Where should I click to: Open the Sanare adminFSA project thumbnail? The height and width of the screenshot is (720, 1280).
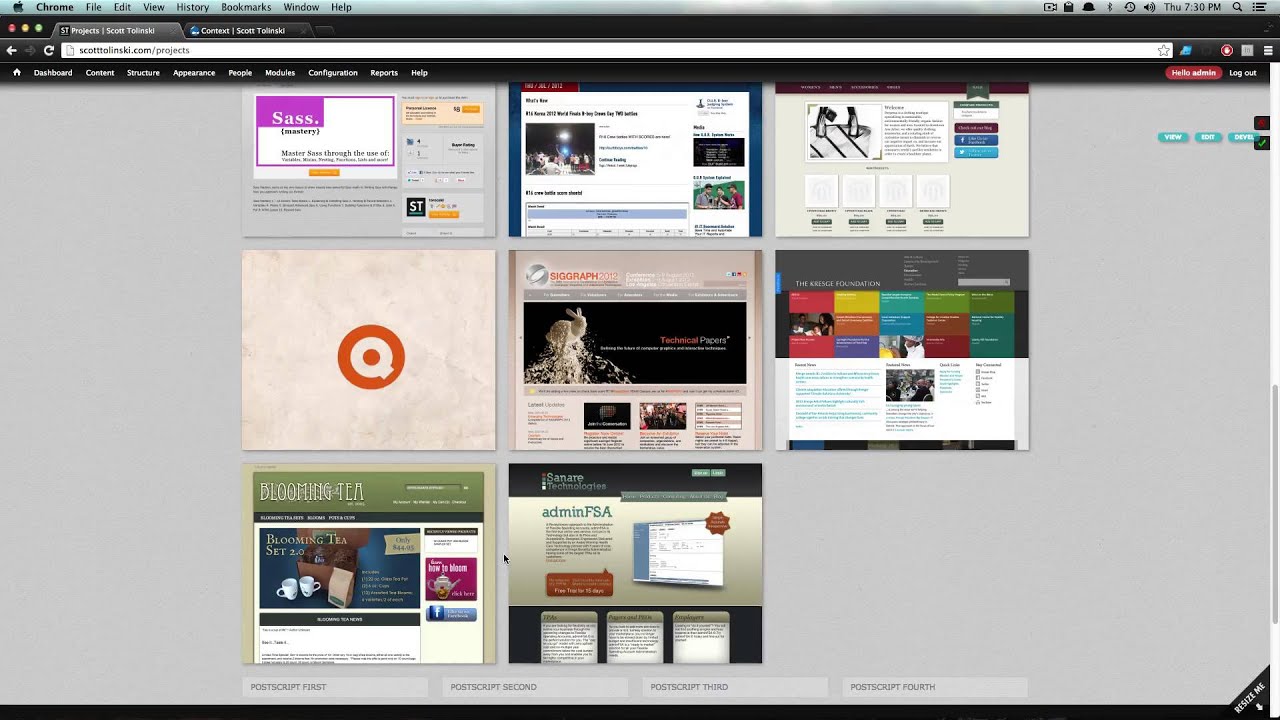pos(635,563)
